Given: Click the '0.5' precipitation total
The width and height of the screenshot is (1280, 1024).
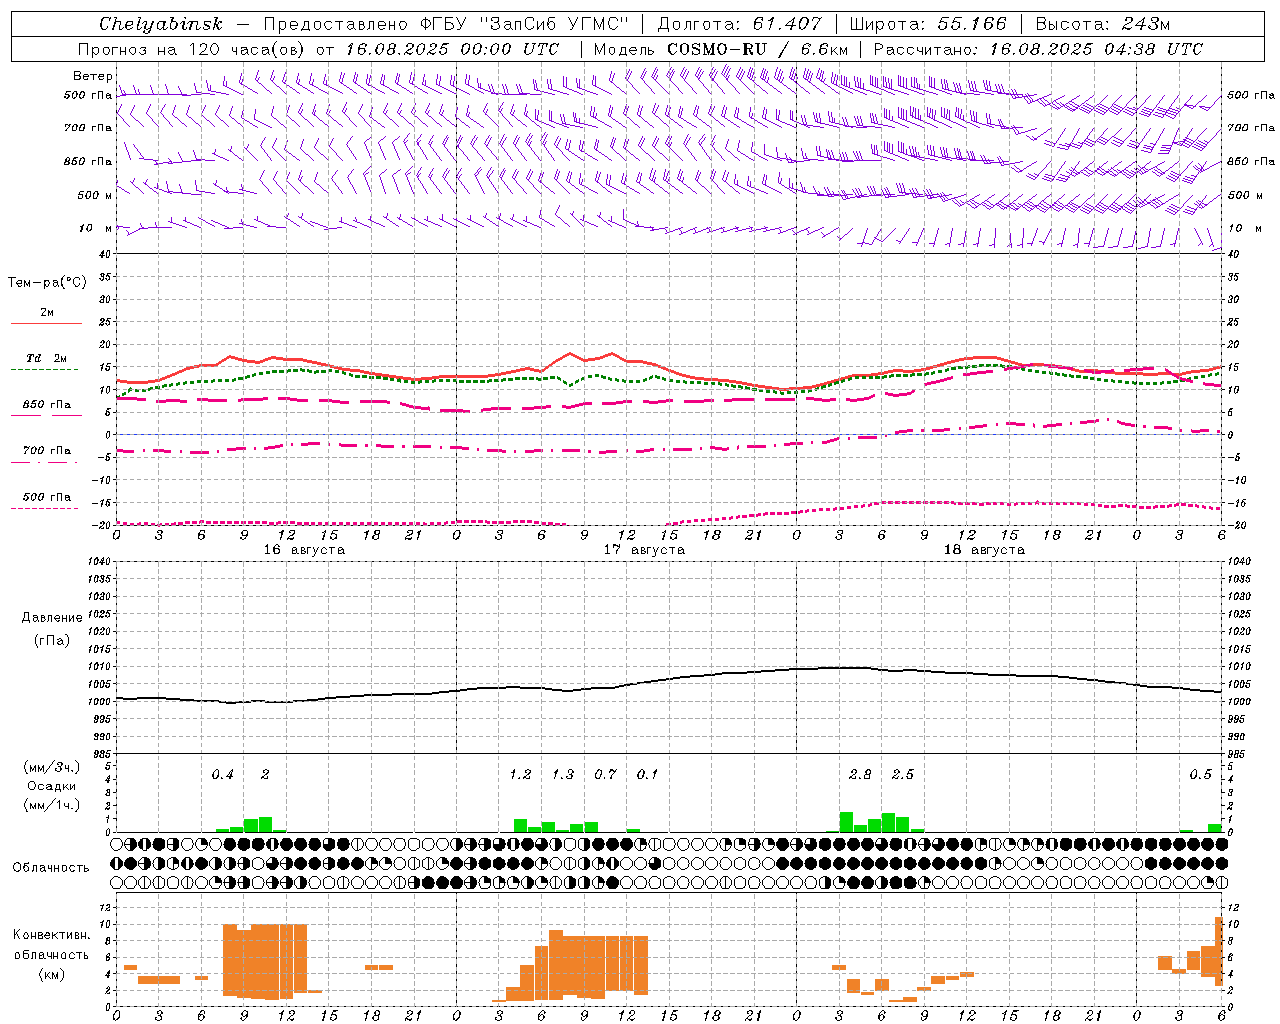Looking at the screenshot, I should click(1200, 775).
